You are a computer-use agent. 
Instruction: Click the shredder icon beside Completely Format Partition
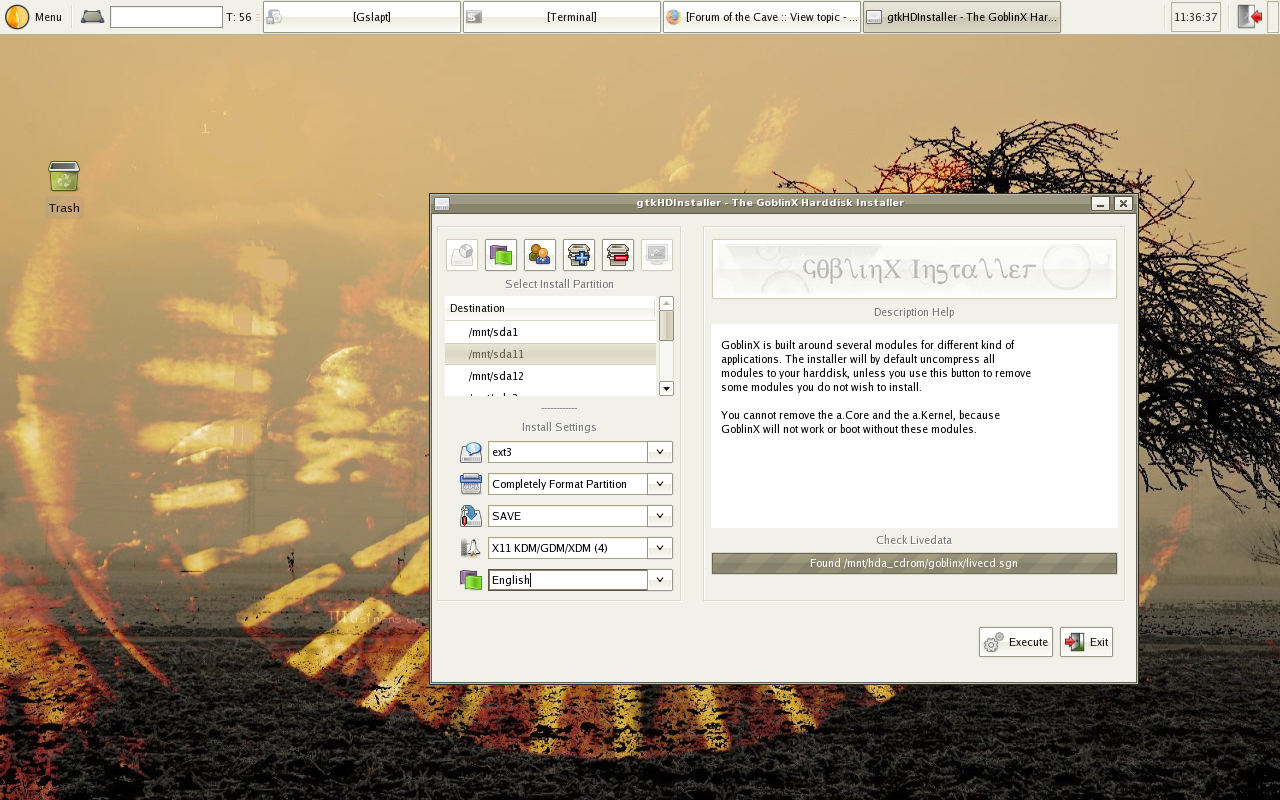click(x=471, y=484)
